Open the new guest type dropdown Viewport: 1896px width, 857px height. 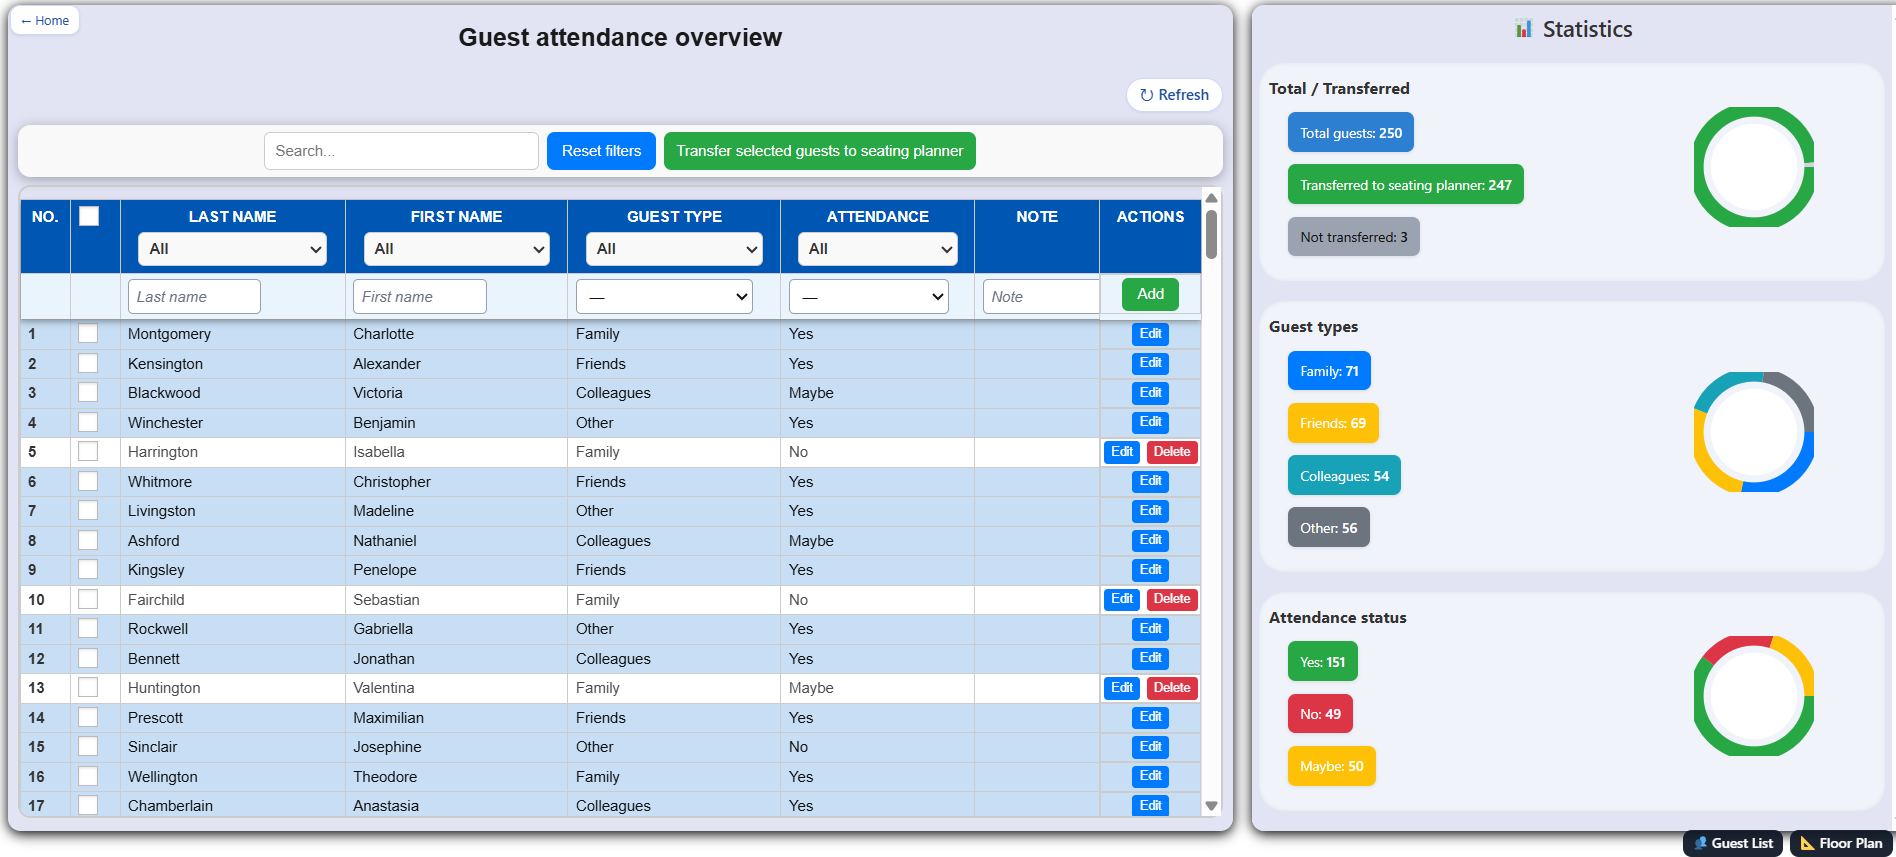pos(664,296)
